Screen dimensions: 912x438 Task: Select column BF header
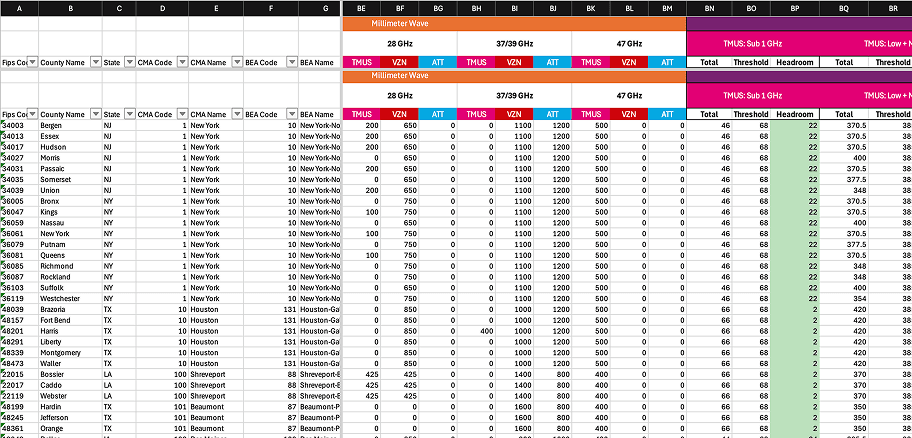pos(400,8)
